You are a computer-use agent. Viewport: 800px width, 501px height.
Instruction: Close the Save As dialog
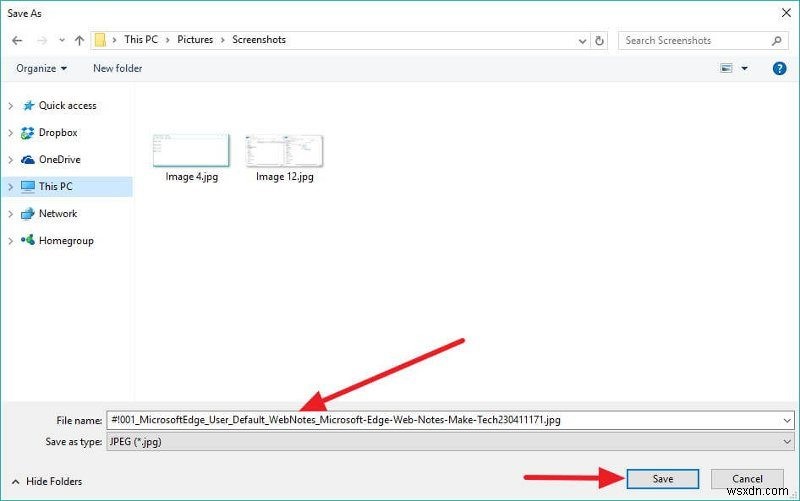point(786,13)
